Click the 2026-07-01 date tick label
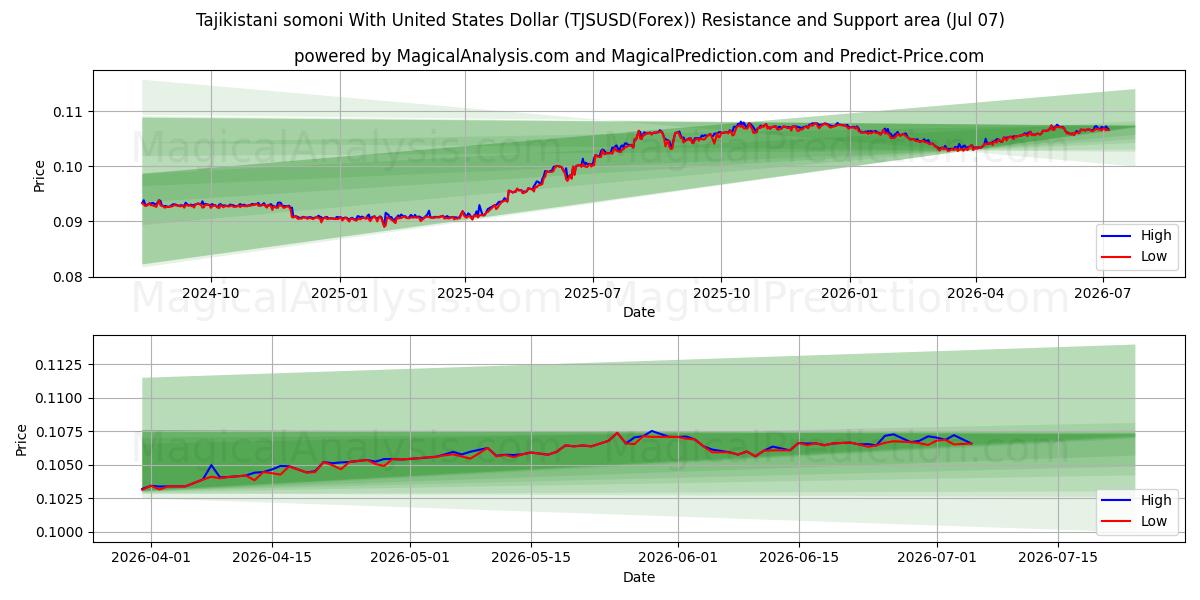 [937, 557]
